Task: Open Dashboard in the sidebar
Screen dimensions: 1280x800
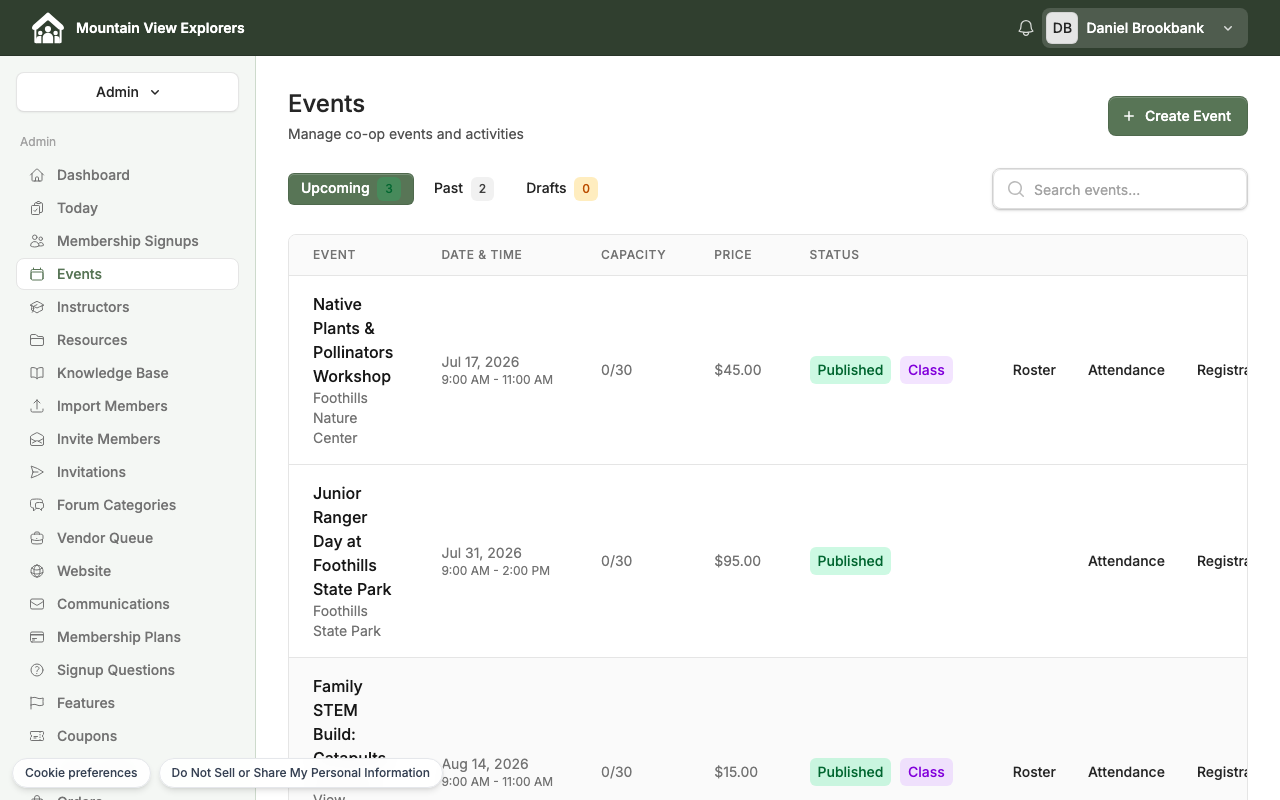Action: coord(127,175)
